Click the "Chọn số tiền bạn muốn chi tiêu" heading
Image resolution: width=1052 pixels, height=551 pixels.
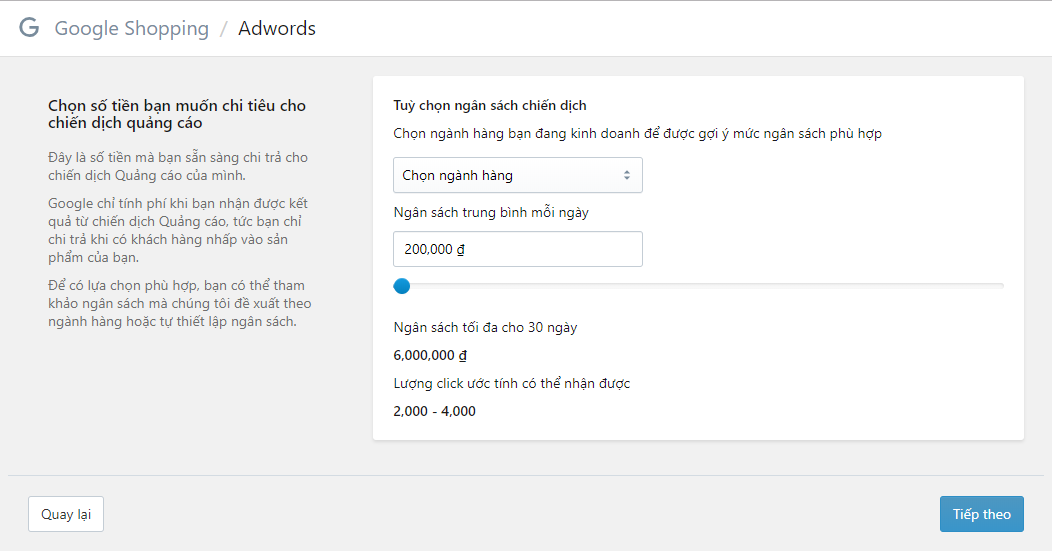coord(177,114)
